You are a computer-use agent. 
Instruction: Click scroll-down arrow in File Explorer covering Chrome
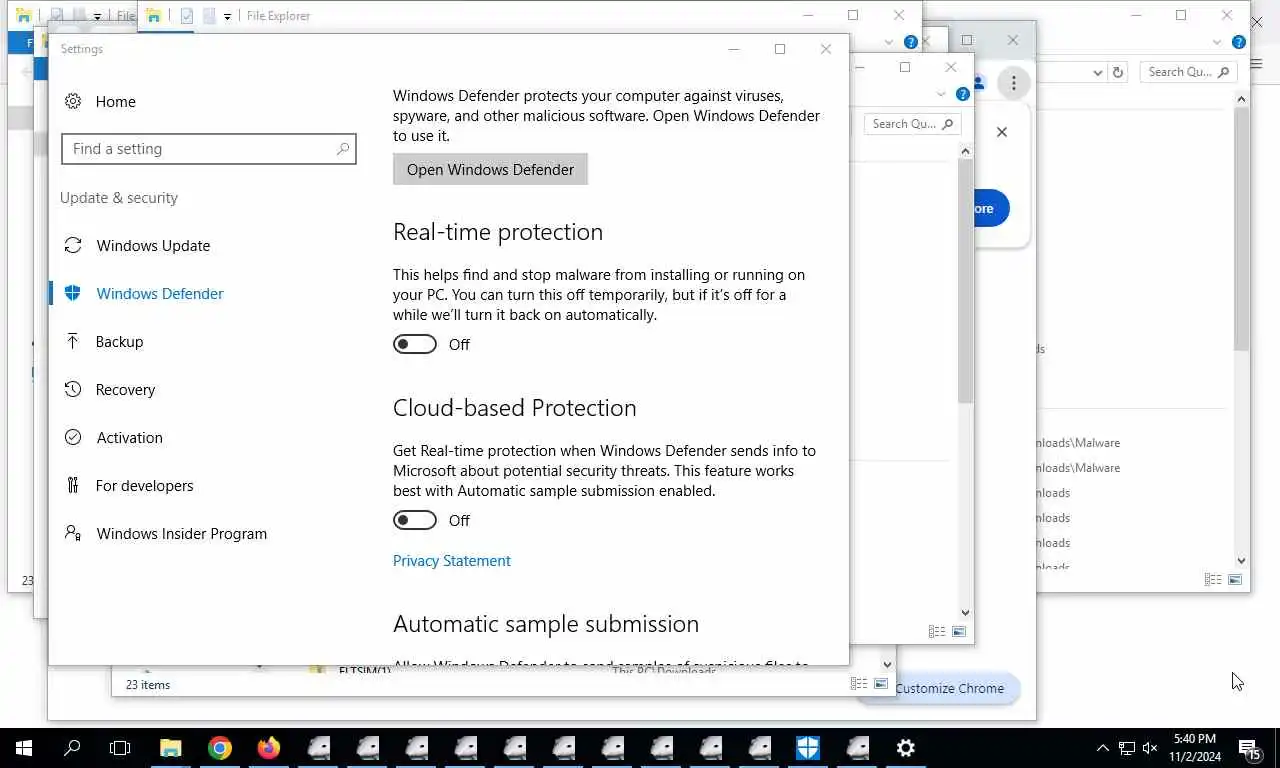(965, 613)
